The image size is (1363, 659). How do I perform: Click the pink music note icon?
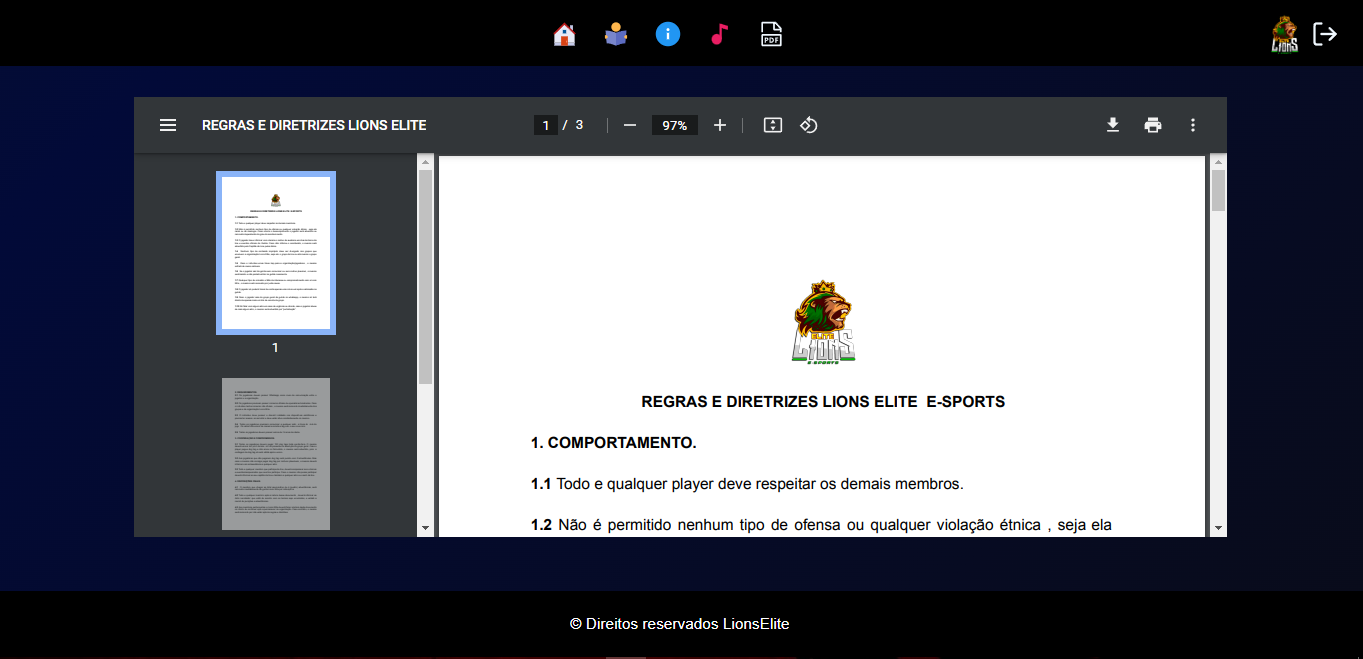click(x=719, y=33)
